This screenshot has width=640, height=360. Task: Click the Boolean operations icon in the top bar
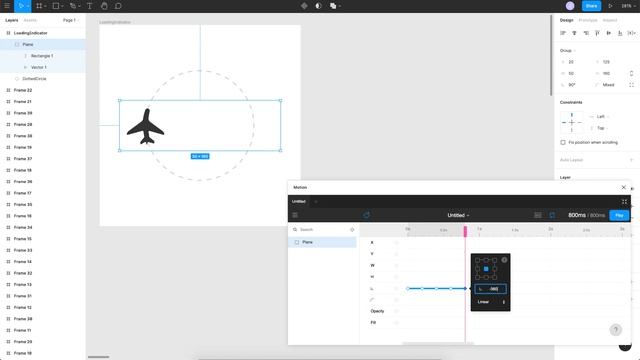point(333,6)
